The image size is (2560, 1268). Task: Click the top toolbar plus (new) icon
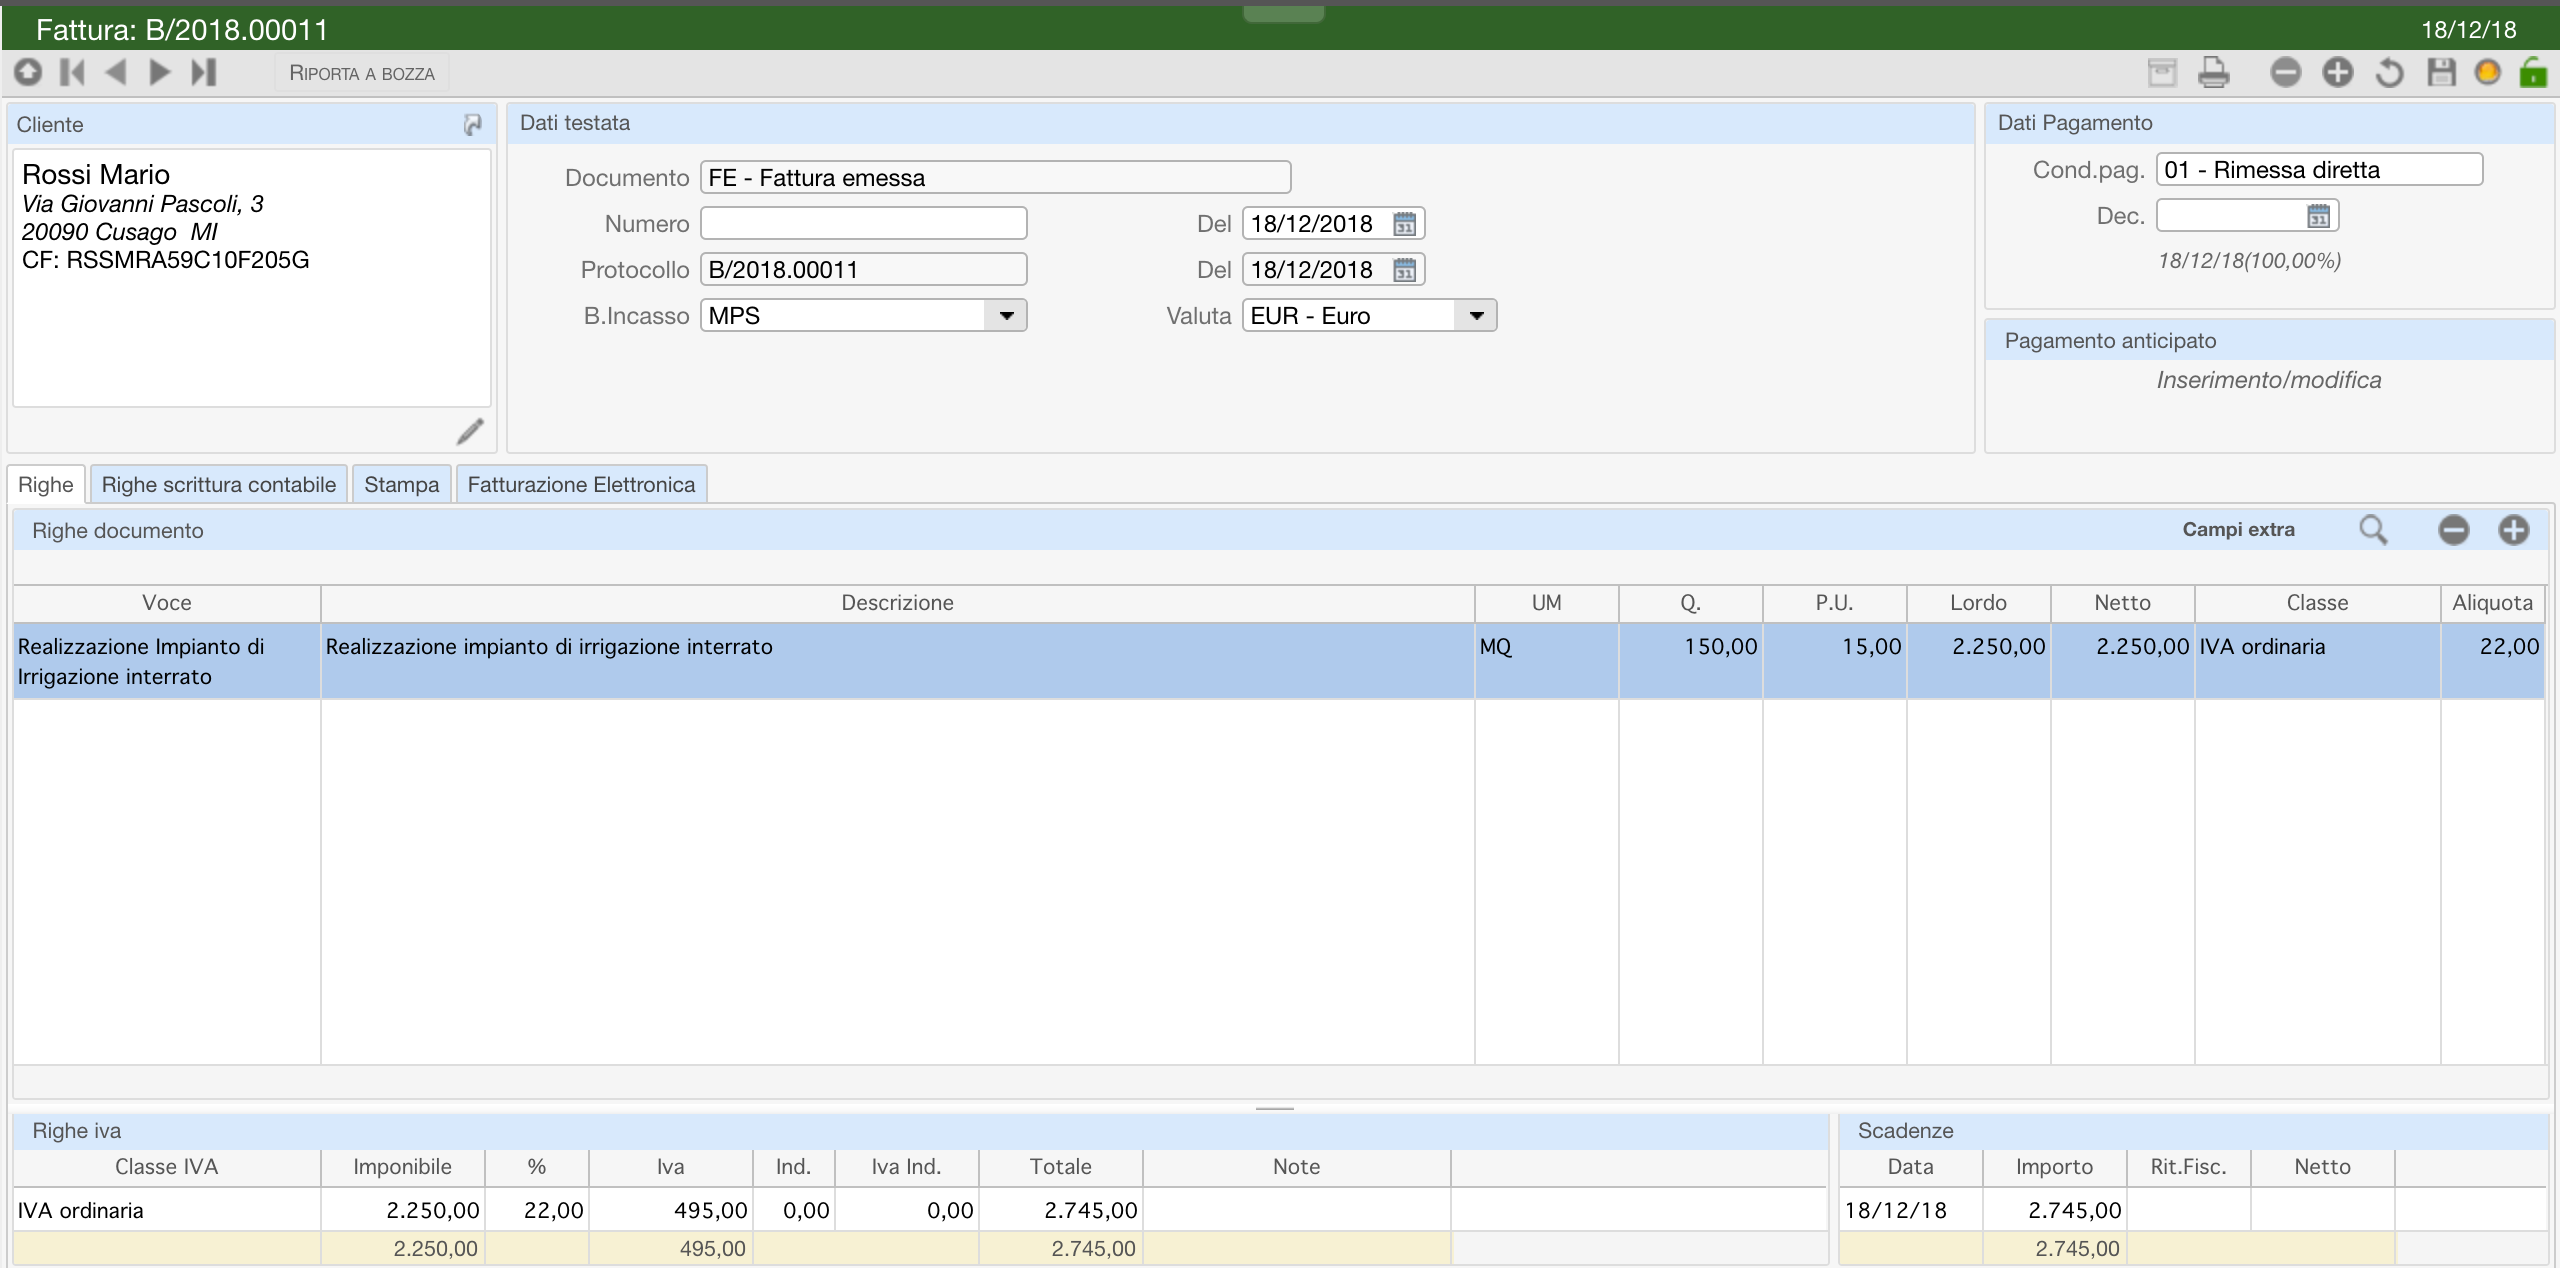[2338, 73]
